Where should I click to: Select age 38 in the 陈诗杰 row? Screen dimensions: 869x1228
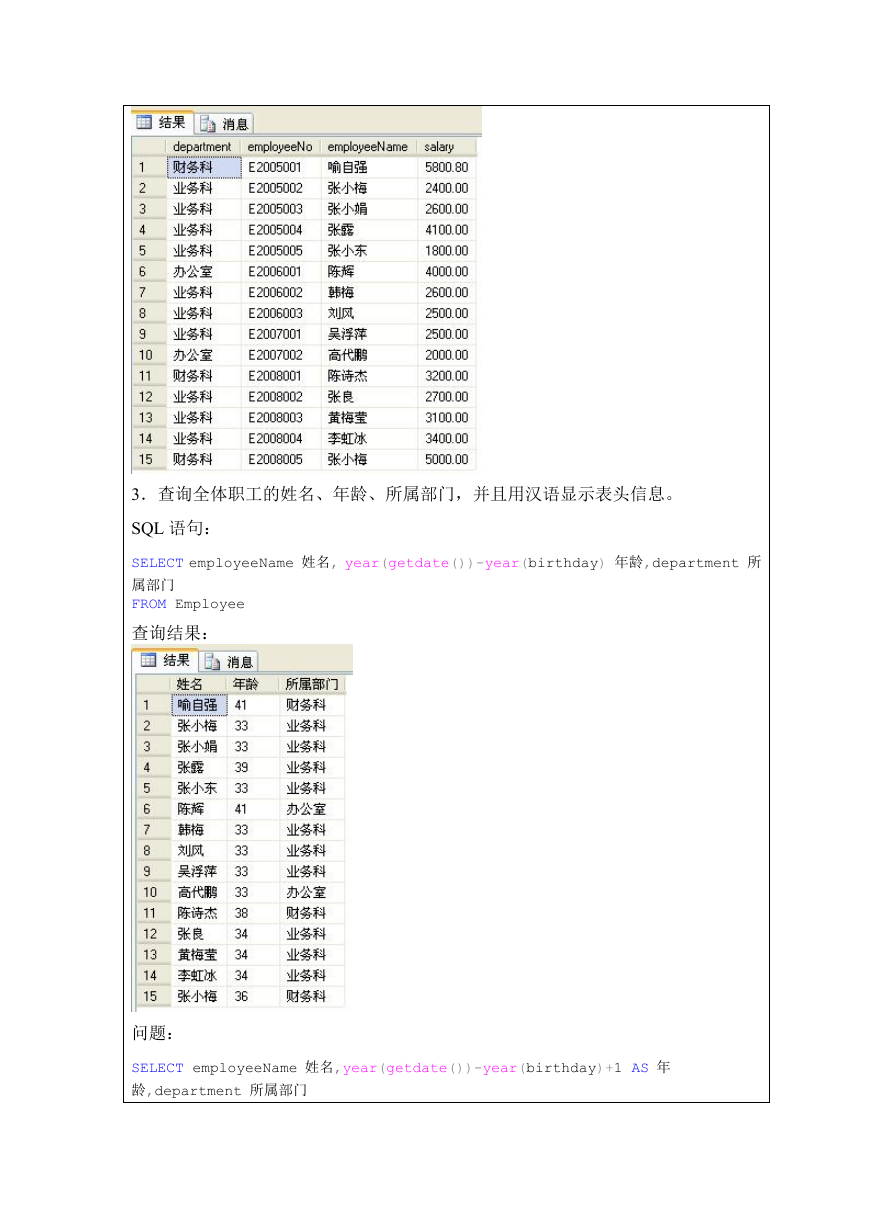click(x=254, y=913)
